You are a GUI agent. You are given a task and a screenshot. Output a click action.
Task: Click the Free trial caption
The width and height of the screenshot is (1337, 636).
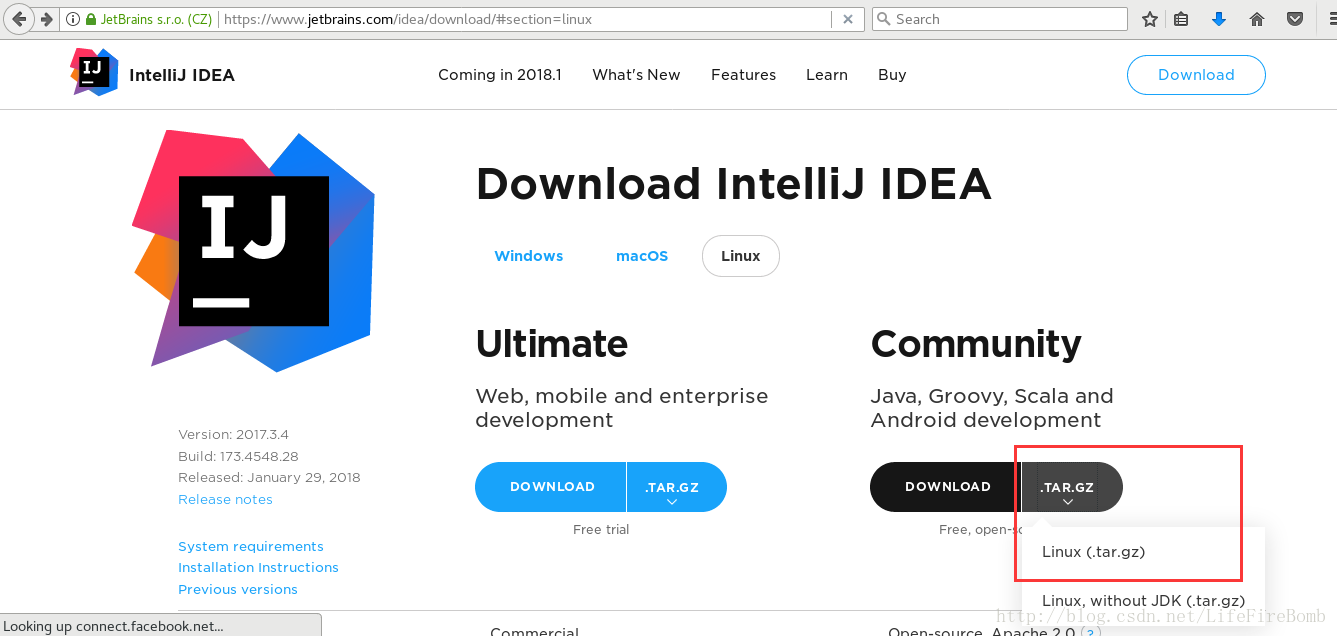pos(601,530)
